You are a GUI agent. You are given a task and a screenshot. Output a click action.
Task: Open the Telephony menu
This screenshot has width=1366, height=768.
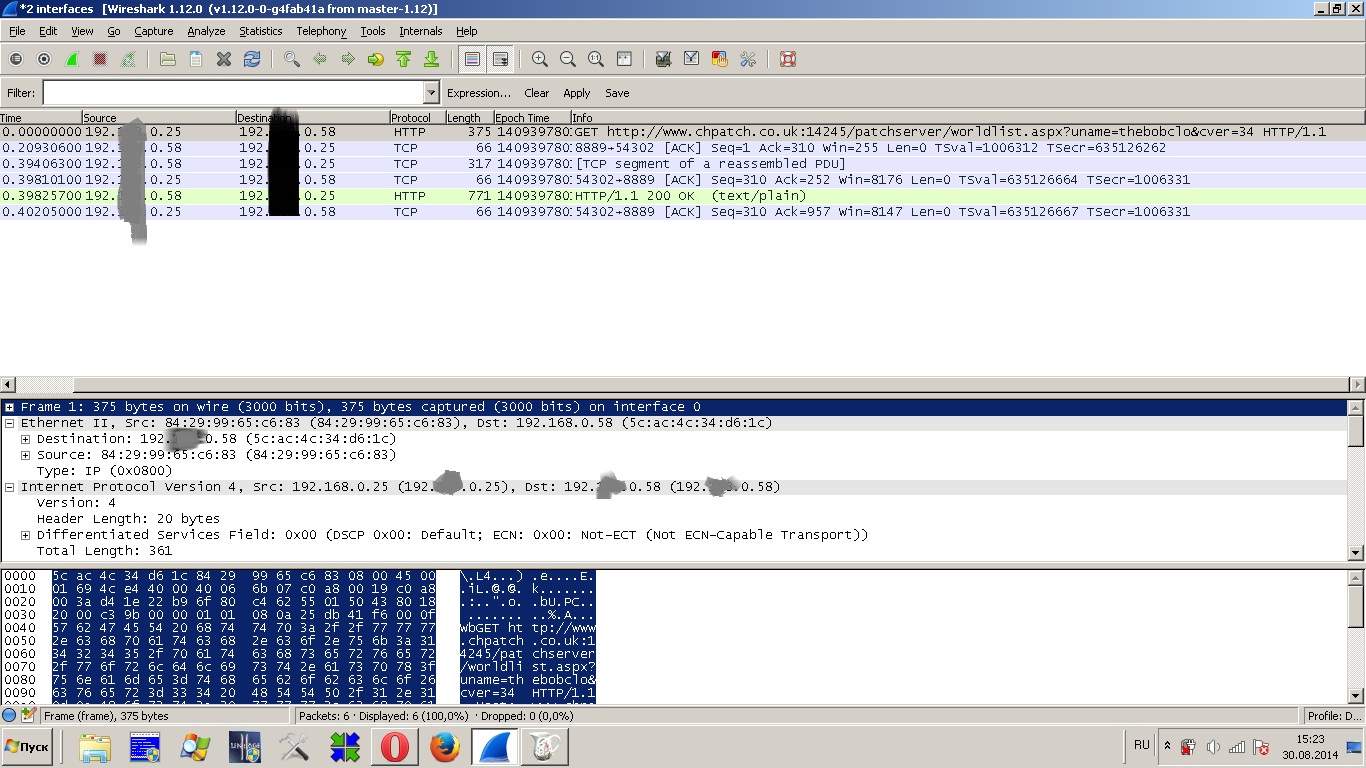pos(321,31)
